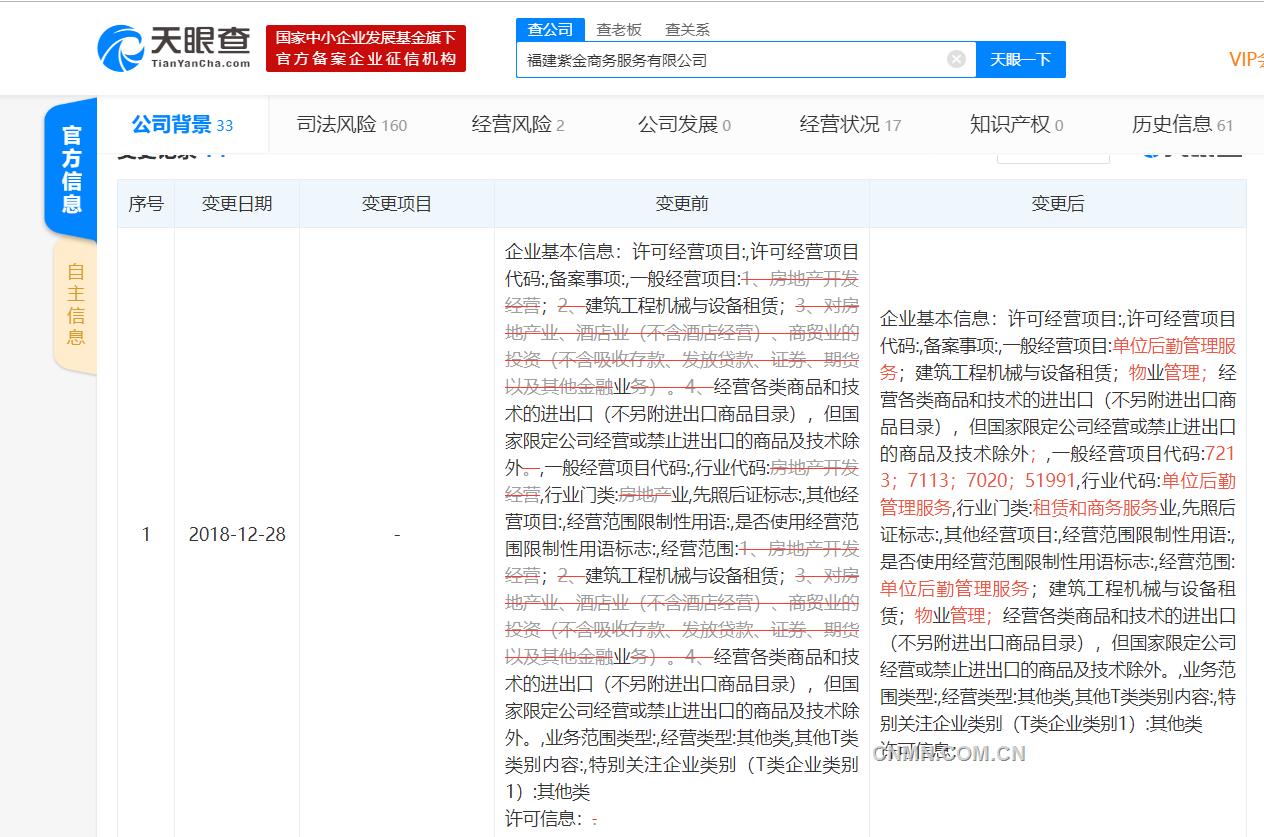Open the 历史信息 tab
The height and width of the screenshot is (837, 1264).
coord(1182,125)
